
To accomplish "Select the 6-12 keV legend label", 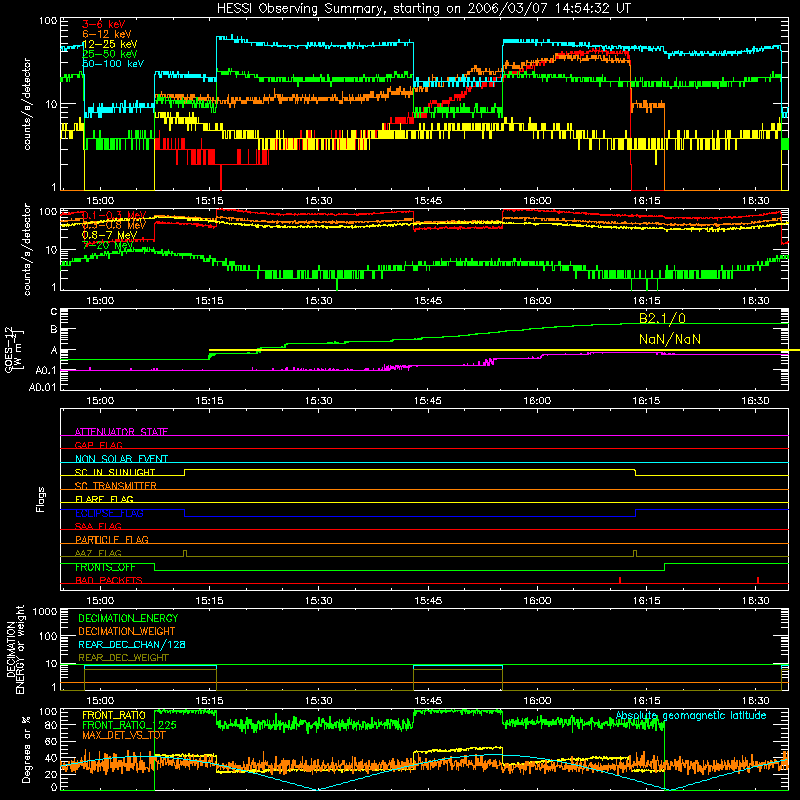I will tap(106, 34).
